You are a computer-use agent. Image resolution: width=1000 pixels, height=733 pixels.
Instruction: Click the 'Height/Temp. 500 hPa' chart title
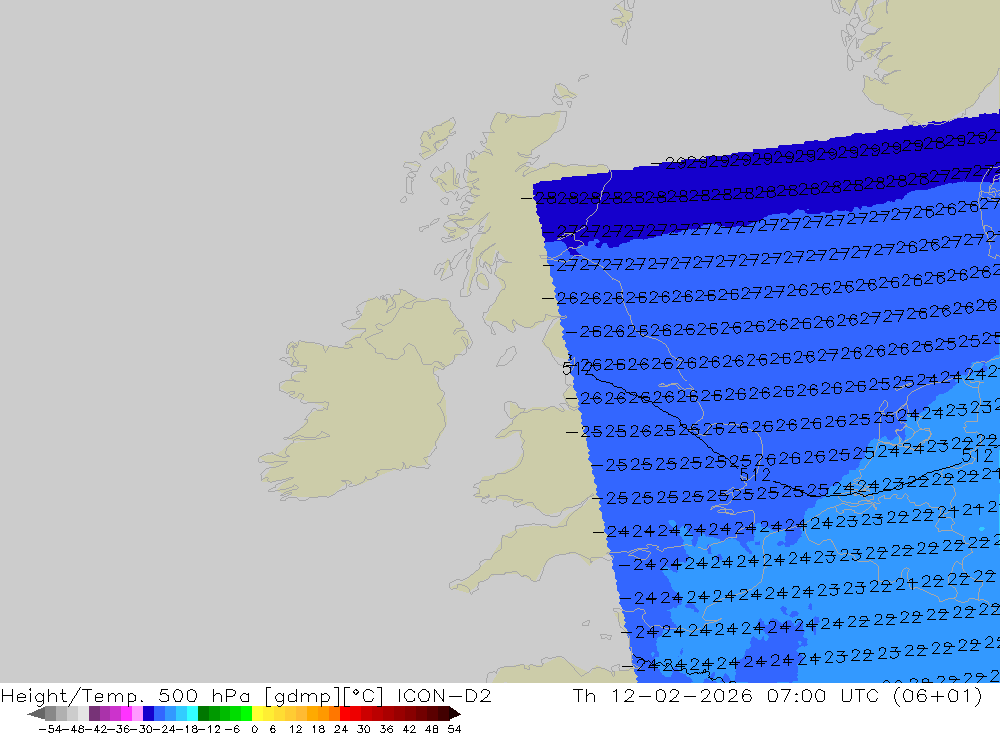tap(126, 695)
